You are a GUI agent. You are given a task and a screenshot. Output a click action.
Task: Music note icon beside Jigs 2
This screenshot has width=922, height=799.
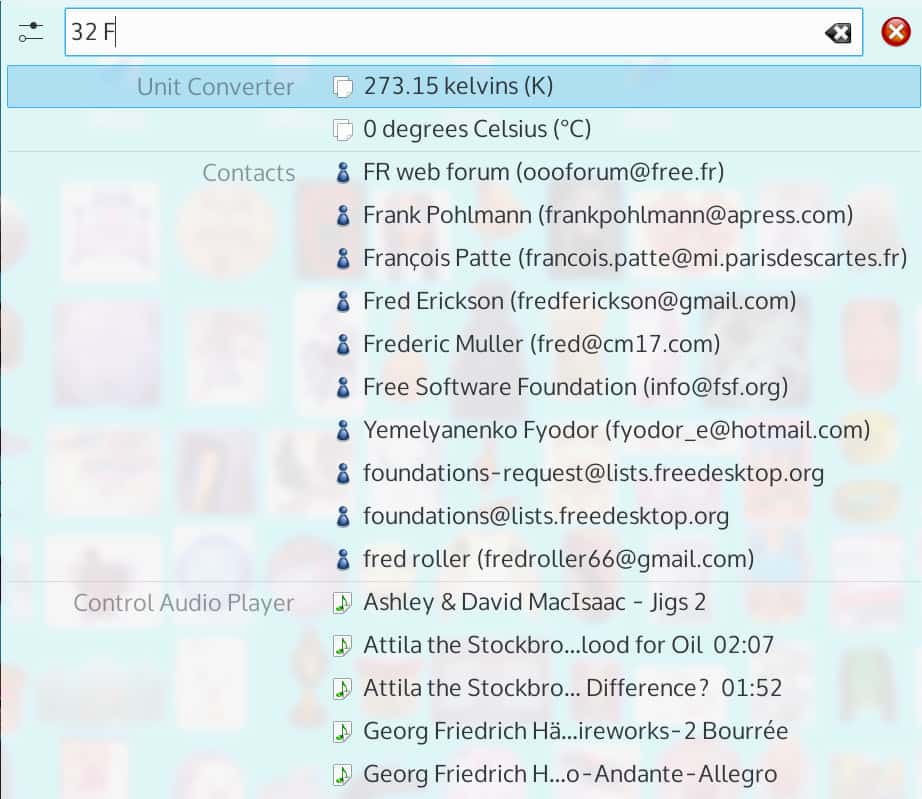pyautogui.click(x=342, y=603)
